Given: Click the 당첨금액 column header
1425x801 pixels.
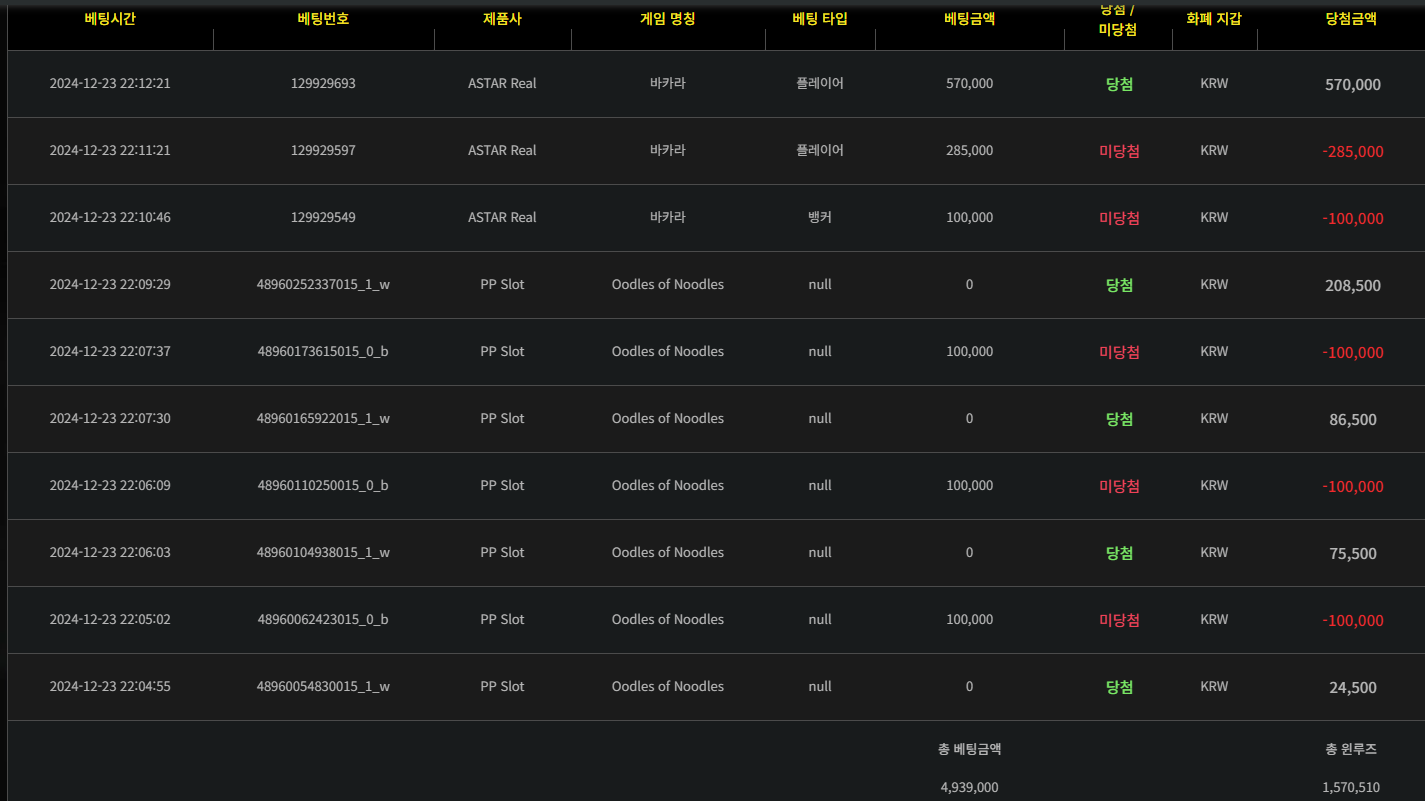Looking at the screenshot, I should (1351, 18).
